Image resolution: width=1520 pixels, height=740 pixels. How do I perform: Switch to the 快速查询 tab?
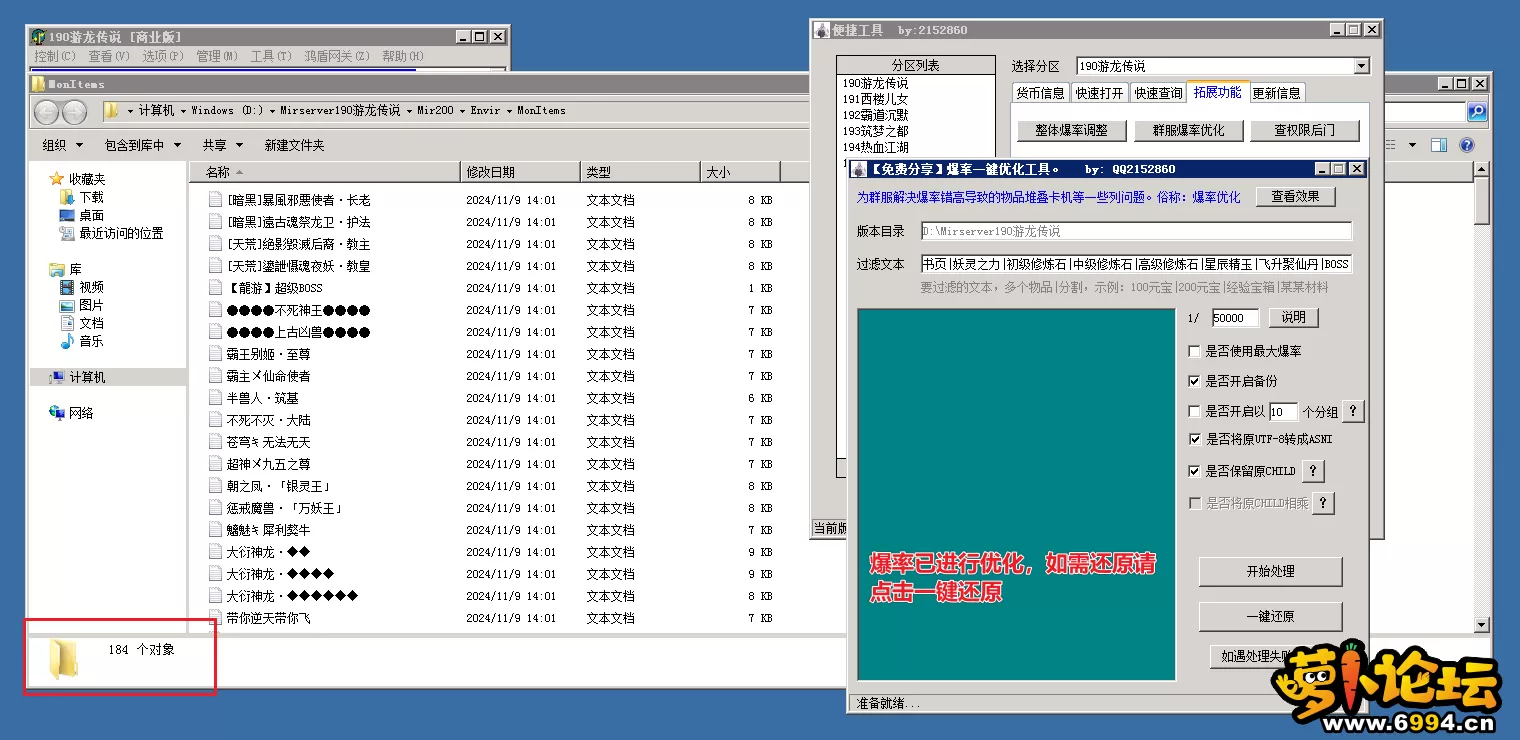[x=1158, y=93]
